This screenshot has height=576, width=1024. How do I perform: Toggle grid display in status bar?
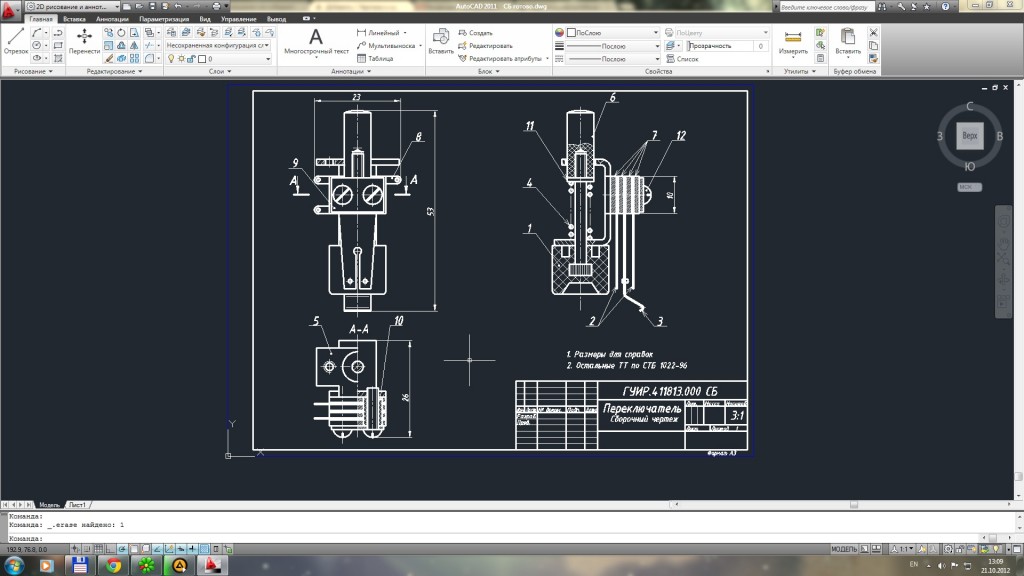[x=99, y=549]
